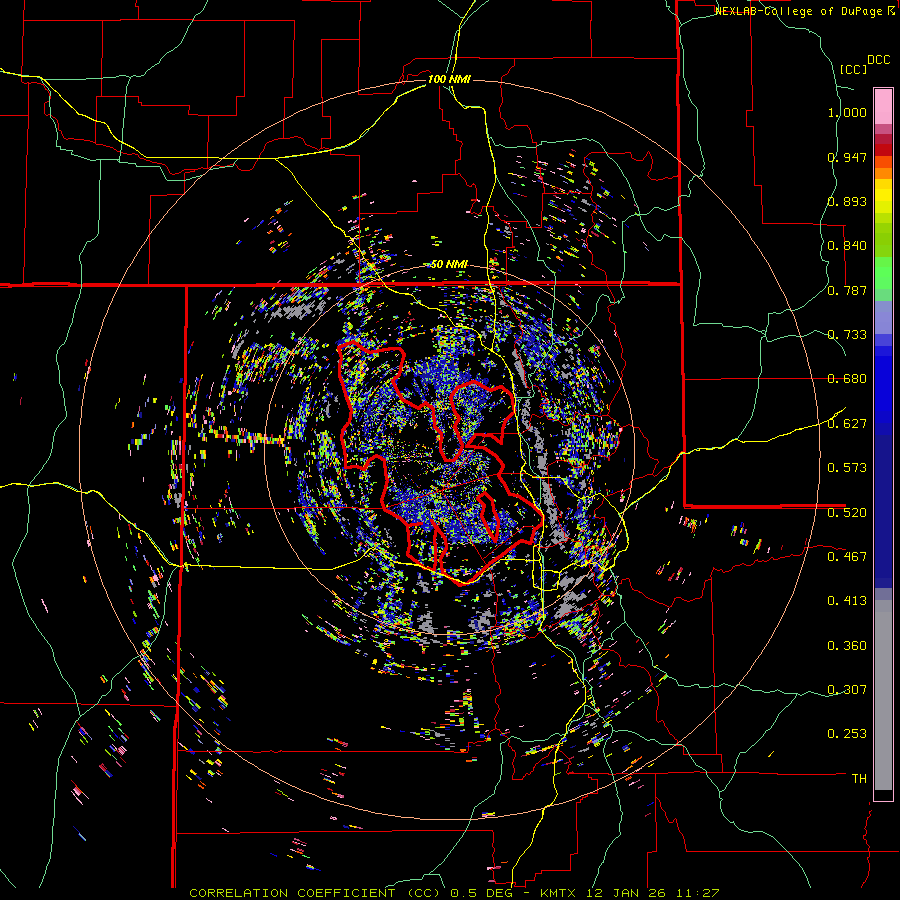The width and height of the screenshot is (900, 900).
Task: Click the 100 NMI range ring label
Action: point(449,79)
